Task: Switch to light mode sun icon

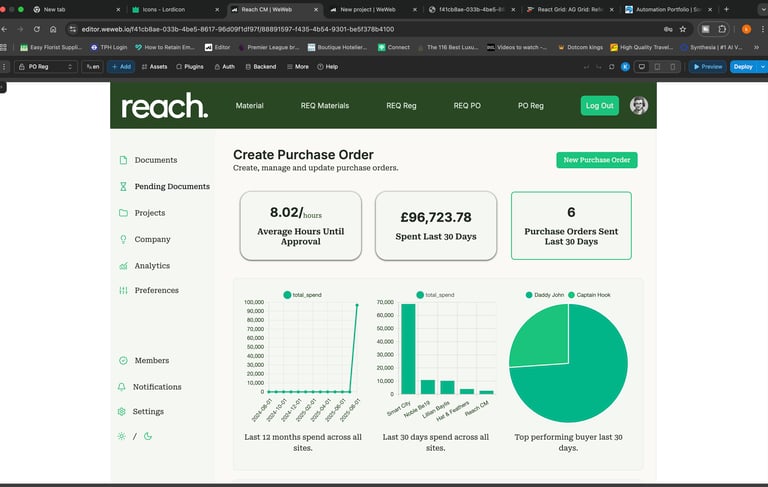Action: (121, 436)
